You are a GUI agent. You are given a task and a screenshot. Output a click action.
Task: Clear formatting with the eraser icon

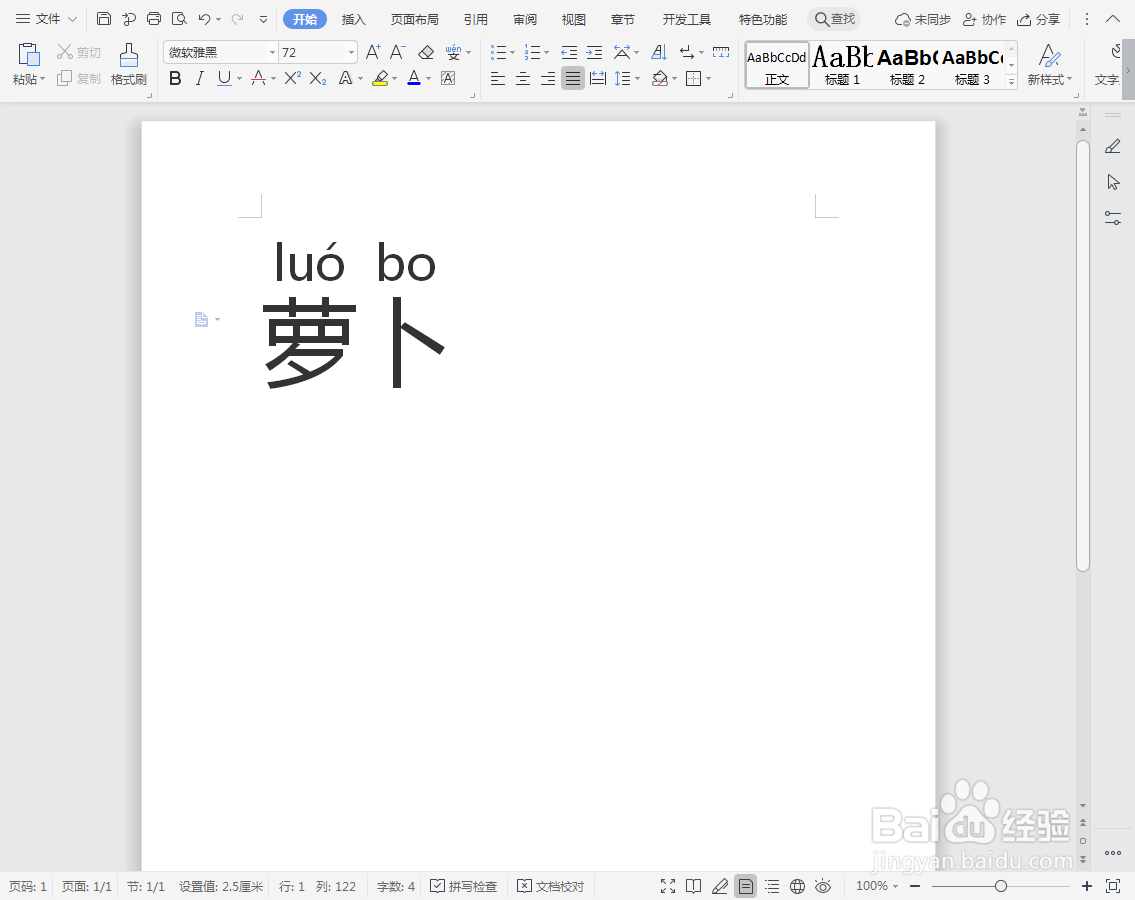coord(426,51)
